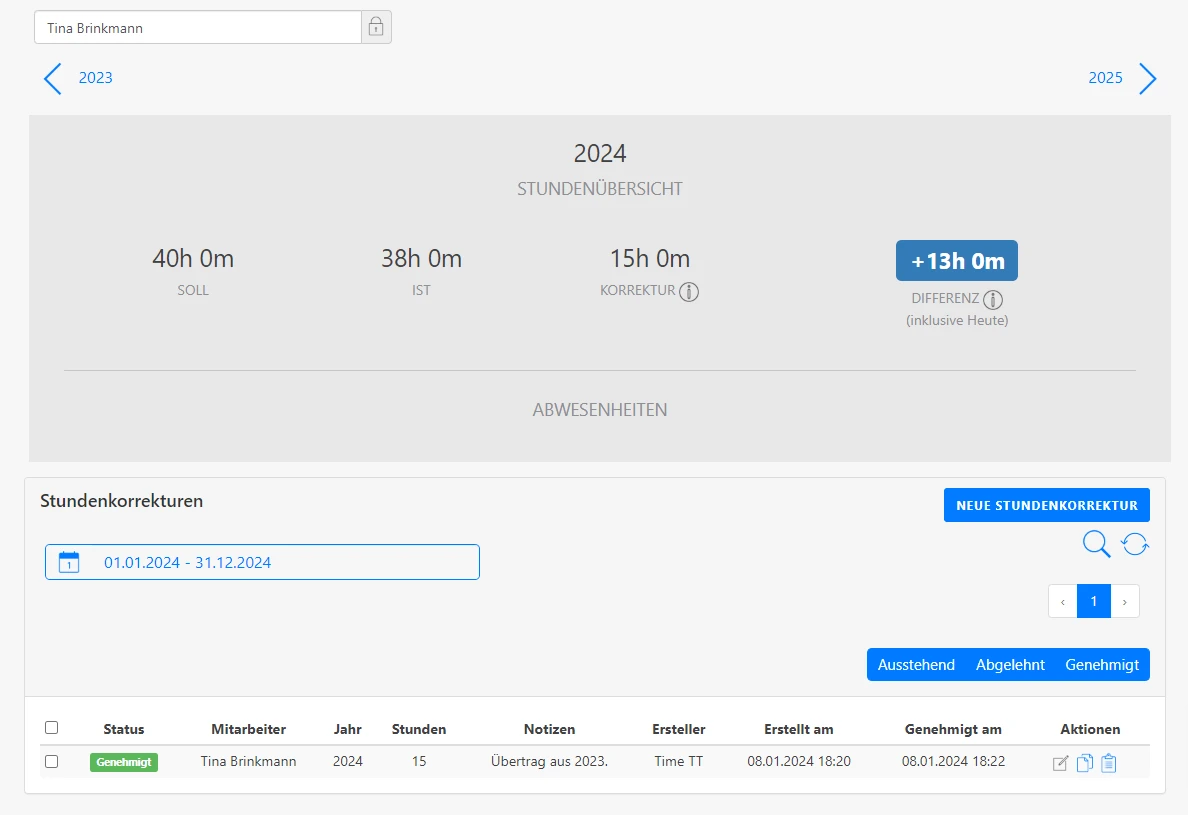Click the NEUE STUNDENKORREKTUR button

(1046, 505)
